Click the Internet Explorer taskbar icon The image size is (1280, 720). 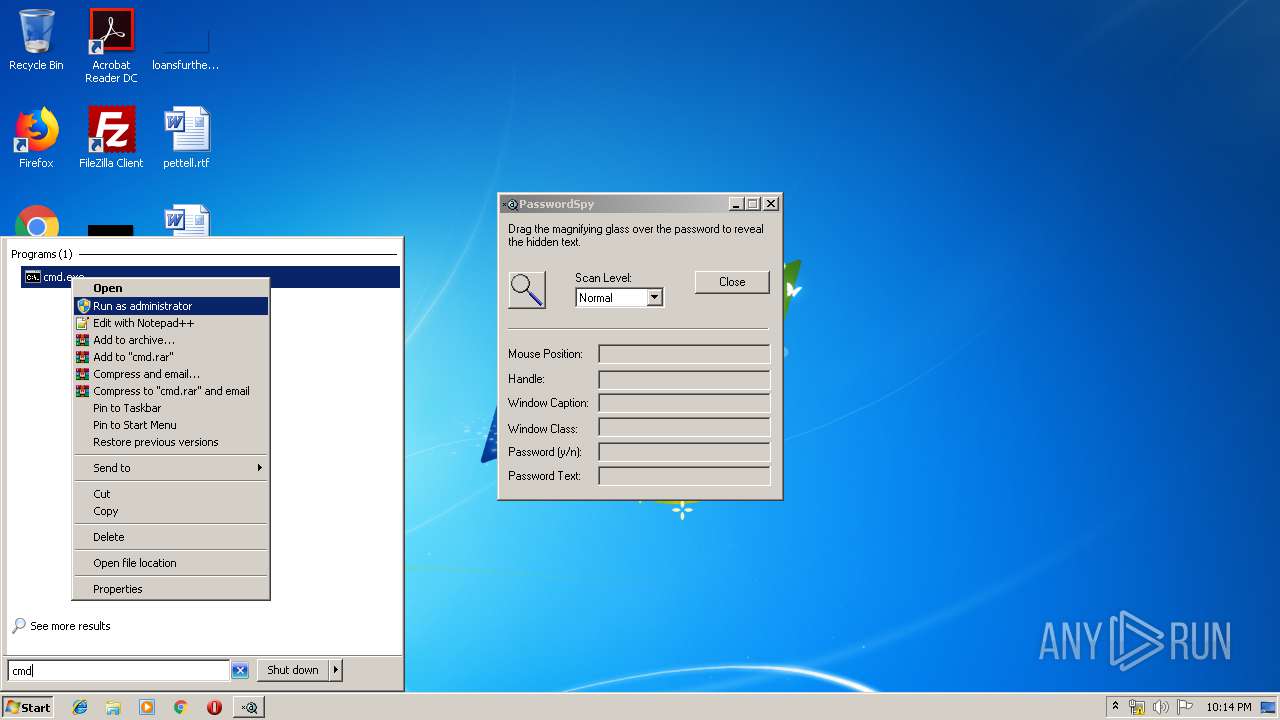[x=80, y=707]
